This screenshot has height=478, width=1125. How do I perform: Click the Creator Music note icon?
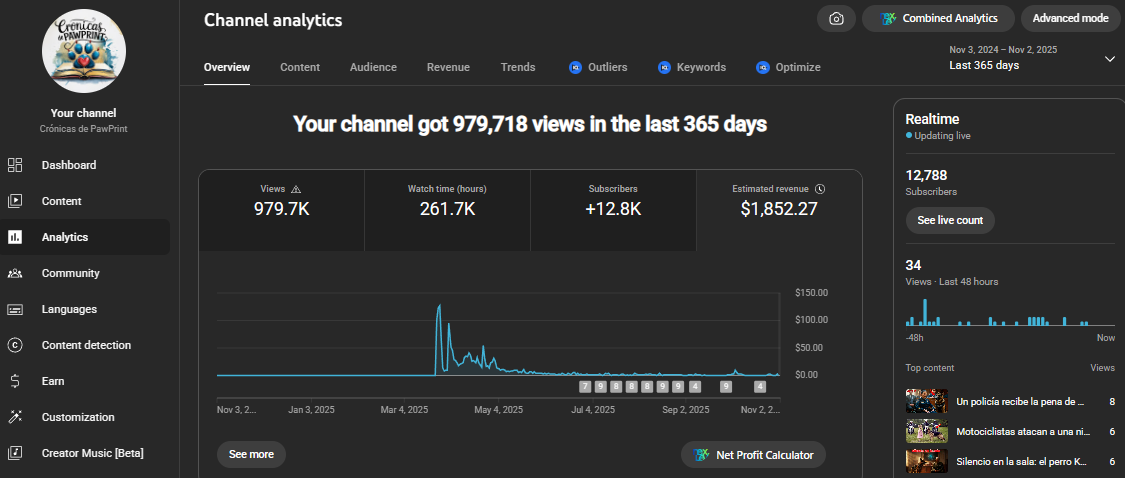click(x=15, y=453)
